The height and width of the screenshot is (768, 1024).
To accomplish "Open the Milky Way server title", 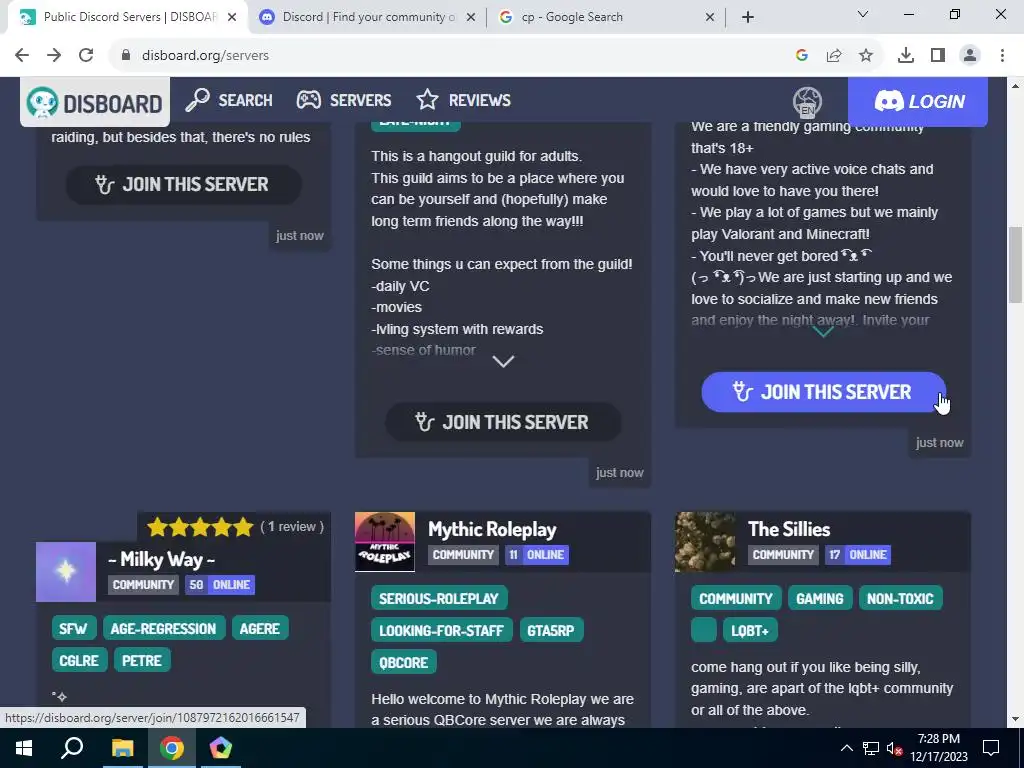I will (161, 559).
